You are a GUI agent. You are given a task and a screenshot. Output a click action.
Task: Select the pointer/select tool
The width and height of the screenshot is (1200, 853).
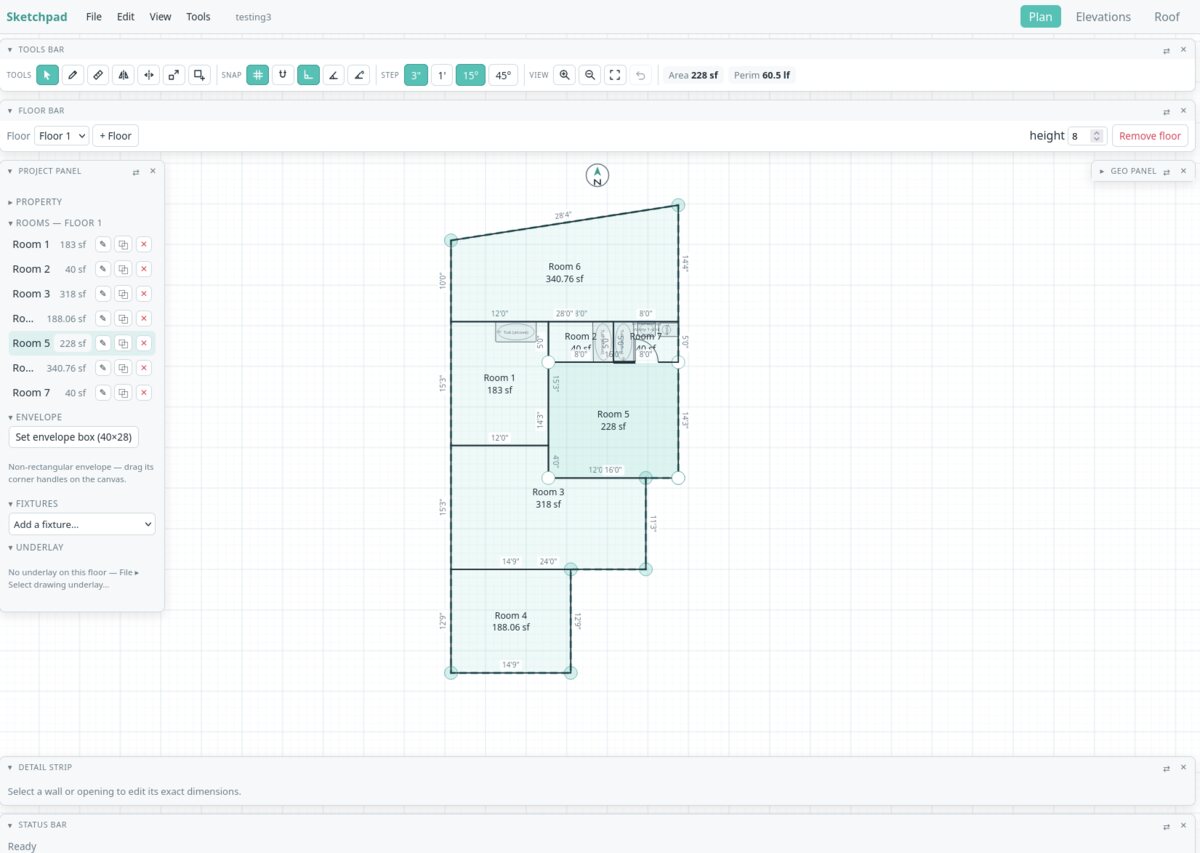(x=47, y=75)
